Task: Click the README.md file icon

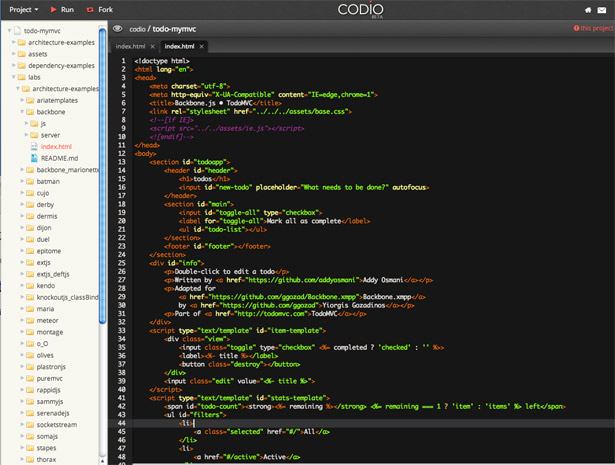Action: (34, 158)
